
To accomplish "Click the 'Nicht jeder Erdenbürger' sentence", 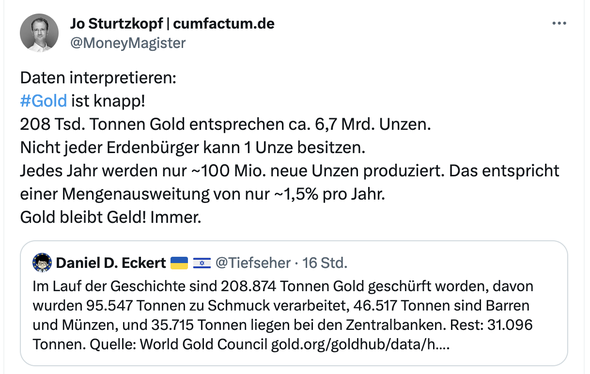I will pyautogui.click(x=193, y=148).
